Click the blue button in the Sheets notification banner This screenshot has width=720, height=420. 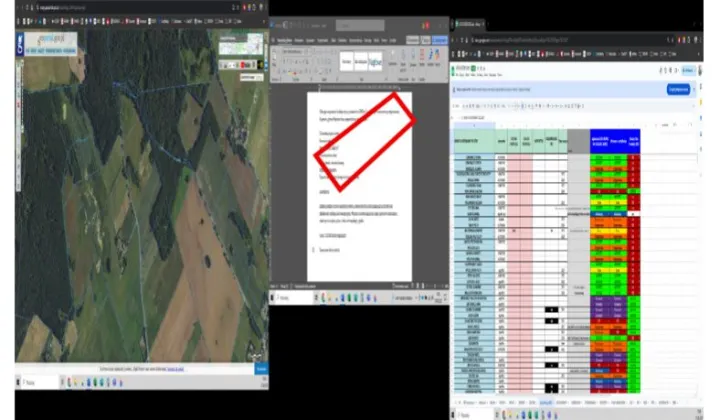[678, 90]
